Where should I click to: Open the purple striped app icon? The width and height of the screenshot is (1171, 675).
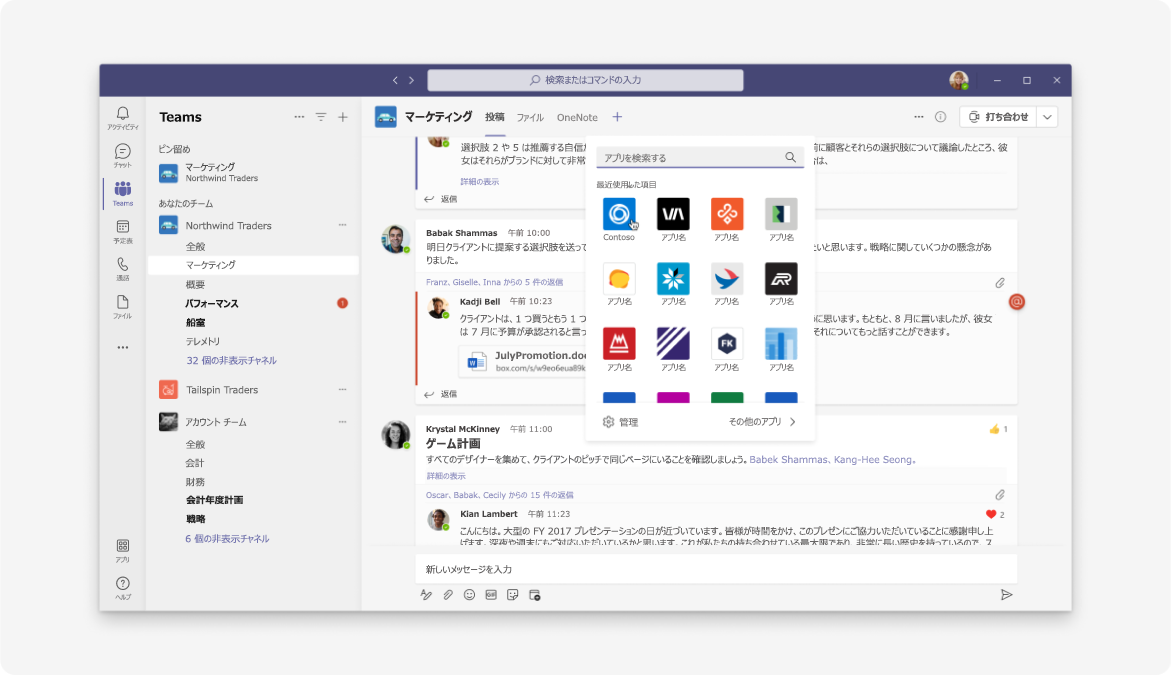pos(673,343)
